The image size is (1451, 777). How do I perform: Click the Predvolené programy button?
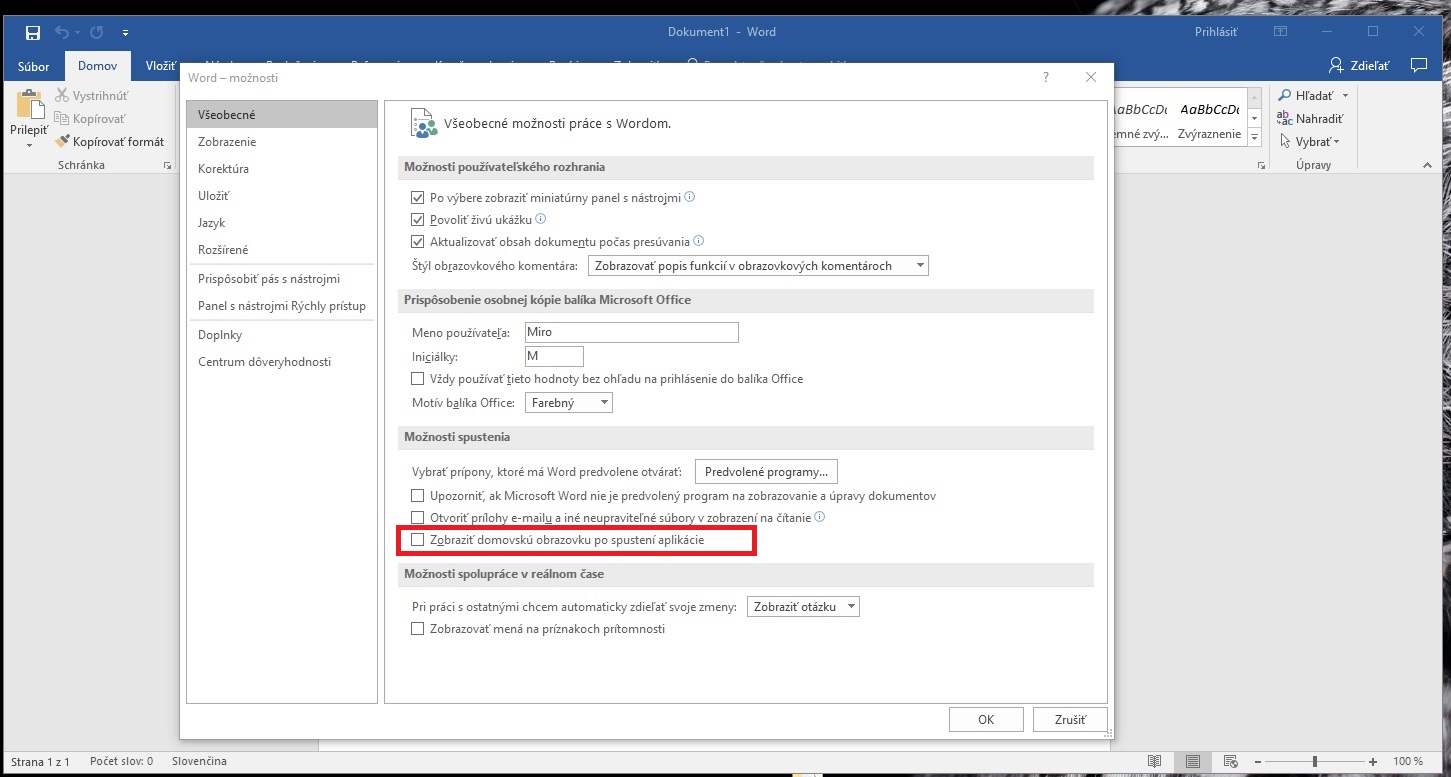coord(766,471)
